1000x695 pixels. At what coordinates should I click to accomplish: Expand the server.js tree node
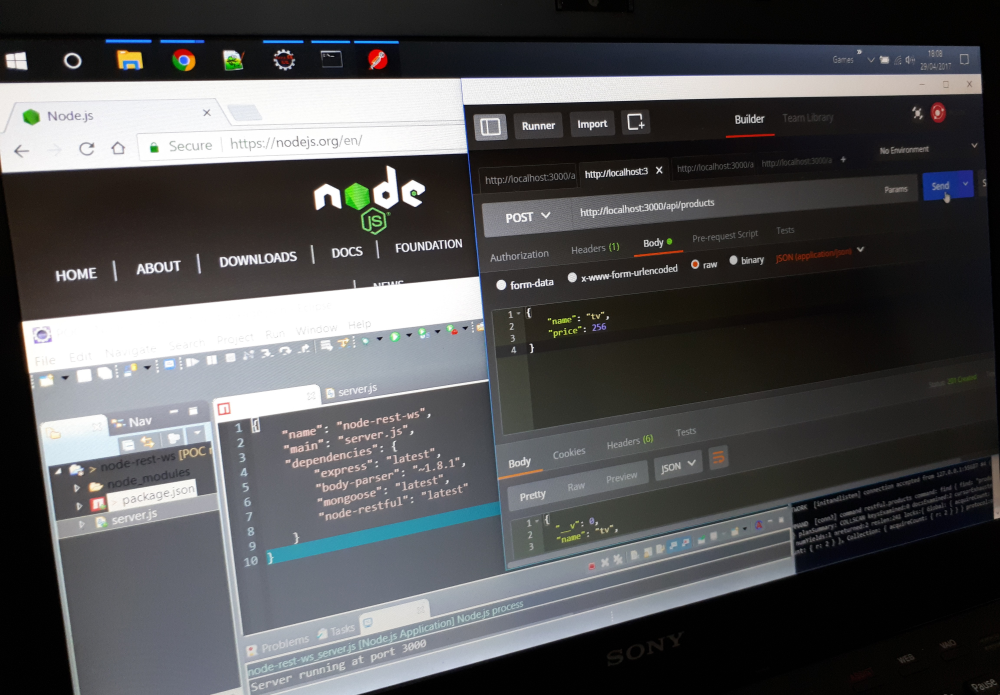[x=82, y=524]
